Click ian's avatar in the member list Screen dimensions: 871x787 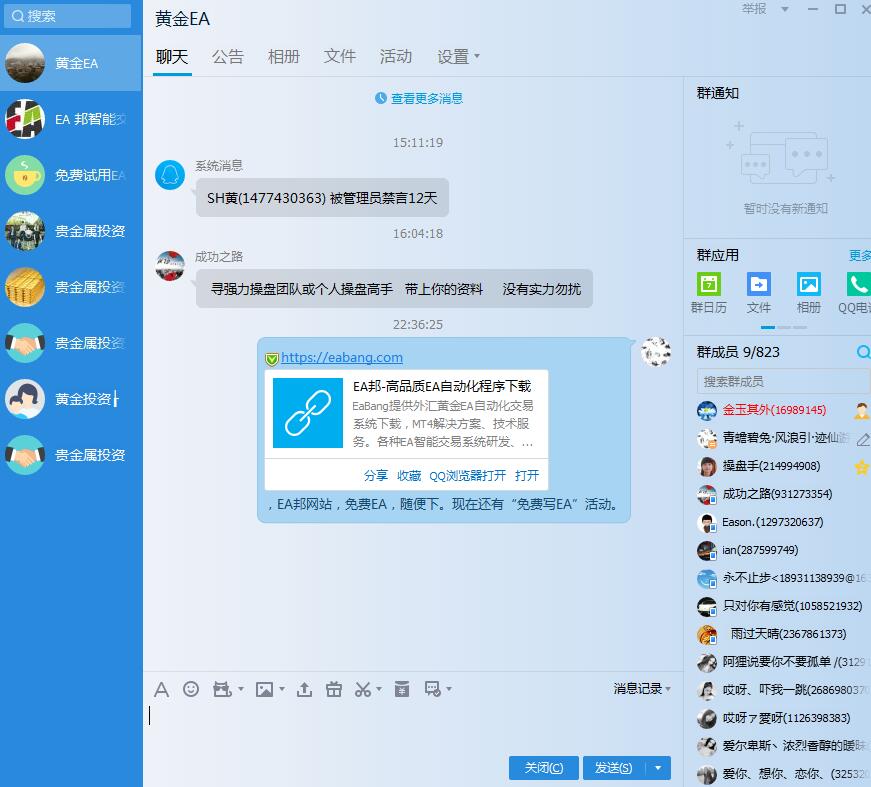click(x=707, y=550)
